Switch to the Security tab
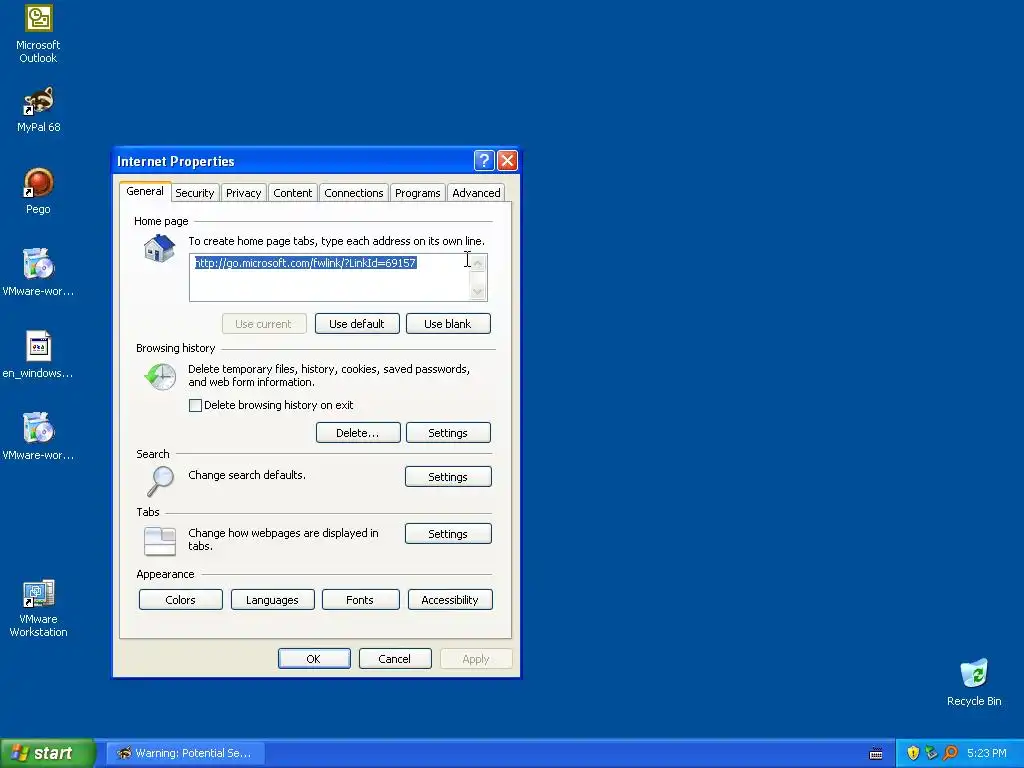Screen dimensions: 1024x768 [195, 193]
